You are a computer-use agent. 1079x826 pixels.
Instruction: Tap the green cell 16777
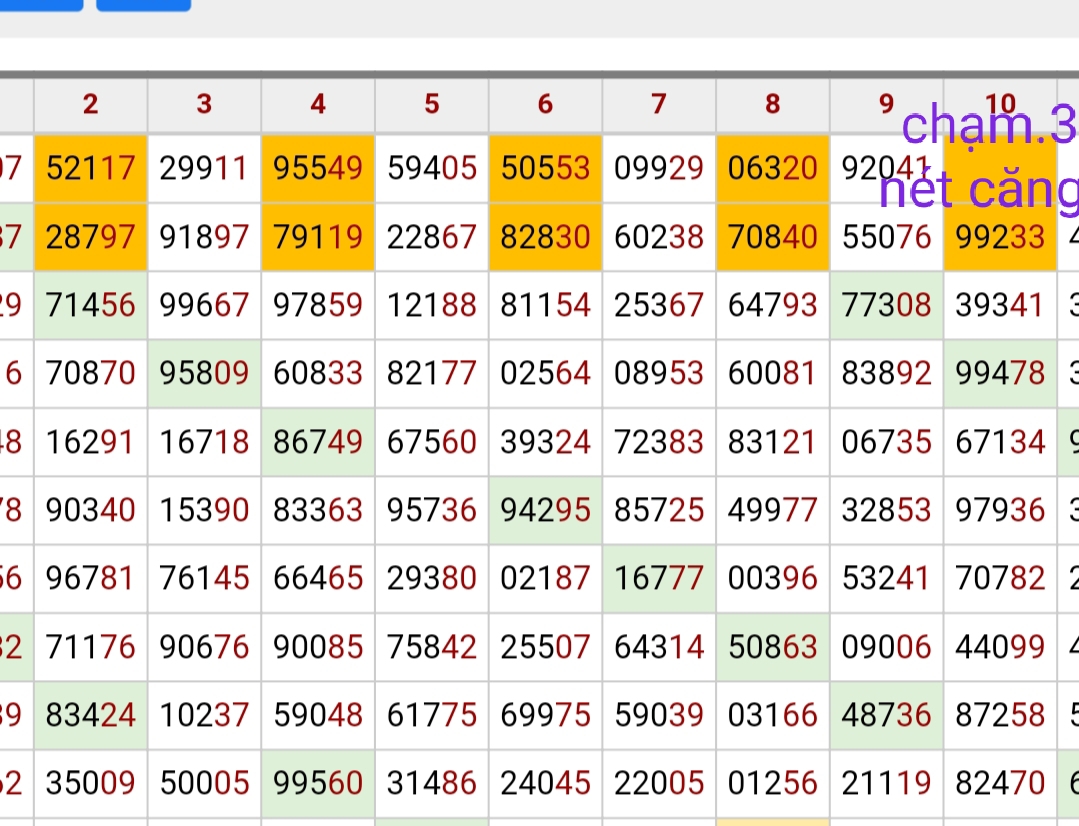point(659,578)
